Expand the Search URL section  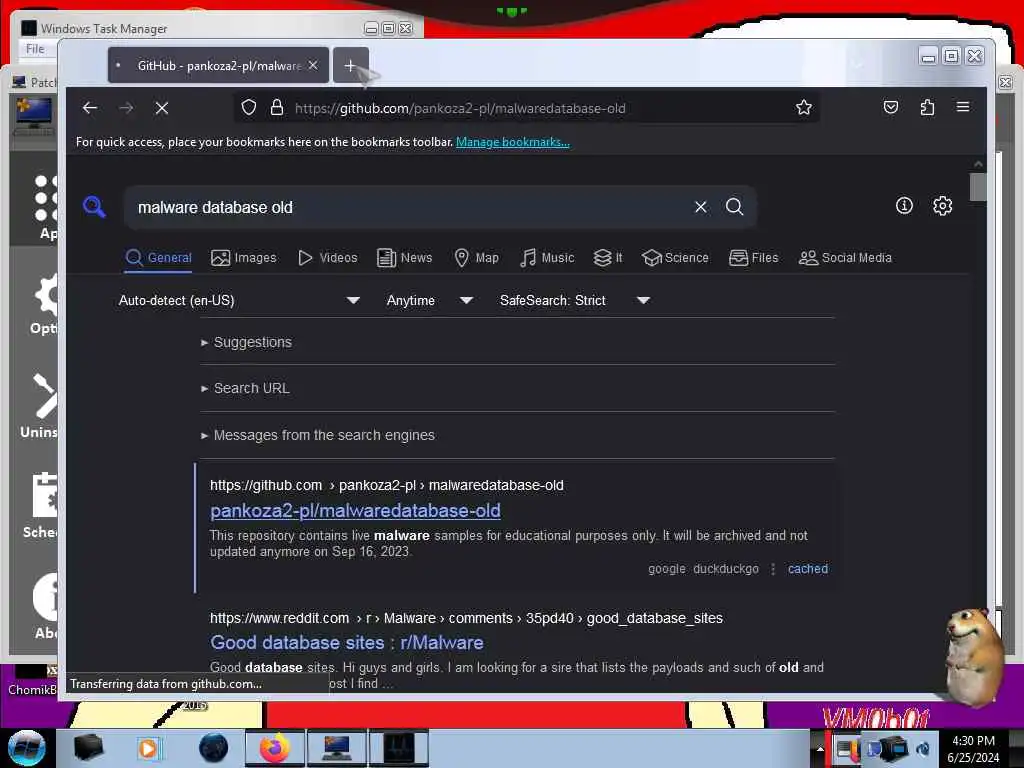[x=246, y=388]
